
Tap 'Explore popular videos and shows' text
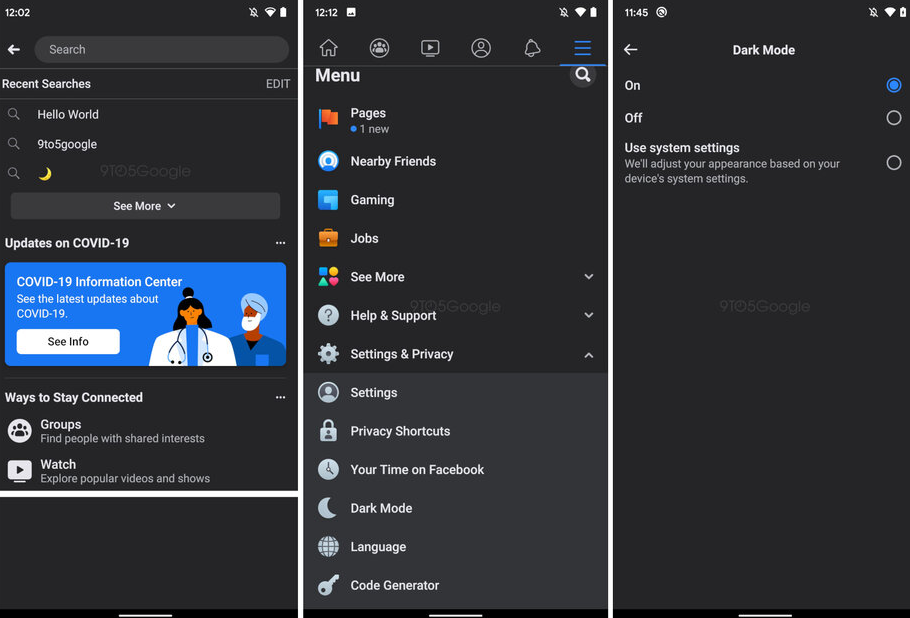[125, 479]
